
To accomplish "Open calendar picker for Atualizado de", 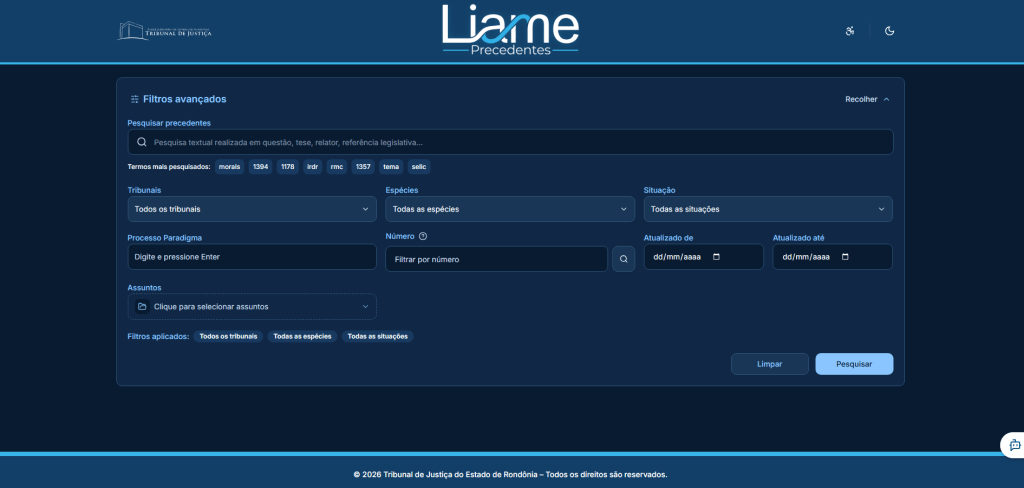I will (x=716, y=257).
